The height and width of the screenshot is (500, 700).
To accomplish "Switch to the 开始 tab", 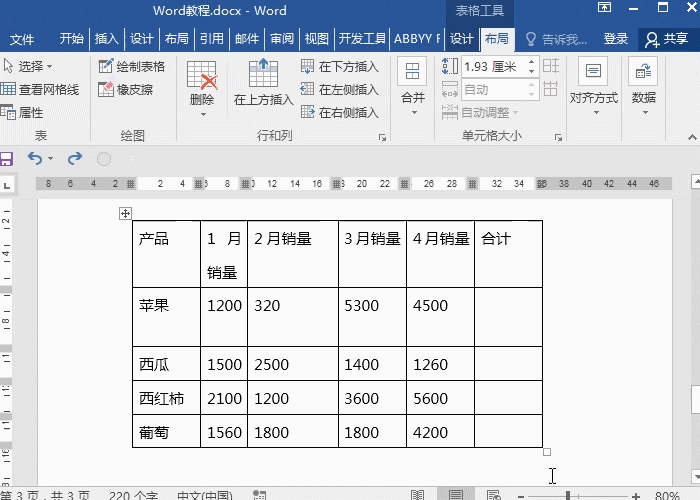I will tap(72, 39).
